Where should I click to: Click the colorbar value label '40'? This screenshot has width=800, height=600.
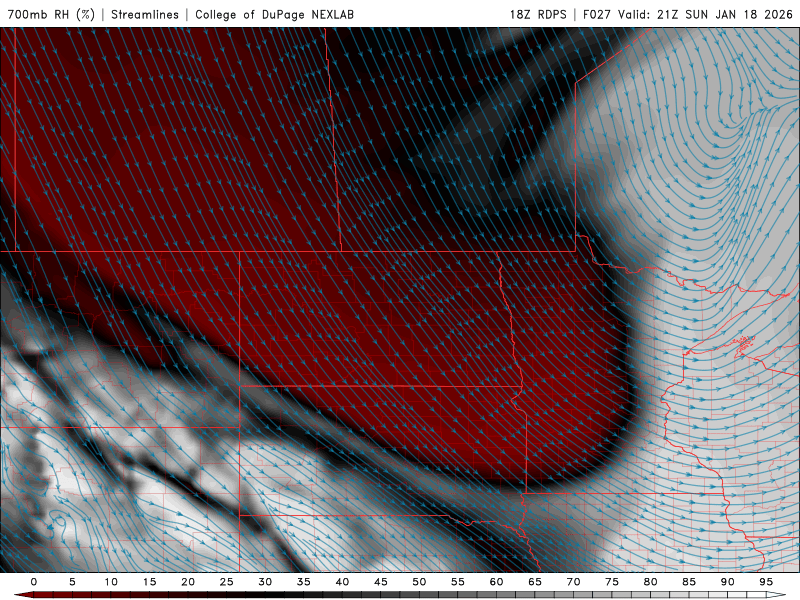click(x=342, y=582)
